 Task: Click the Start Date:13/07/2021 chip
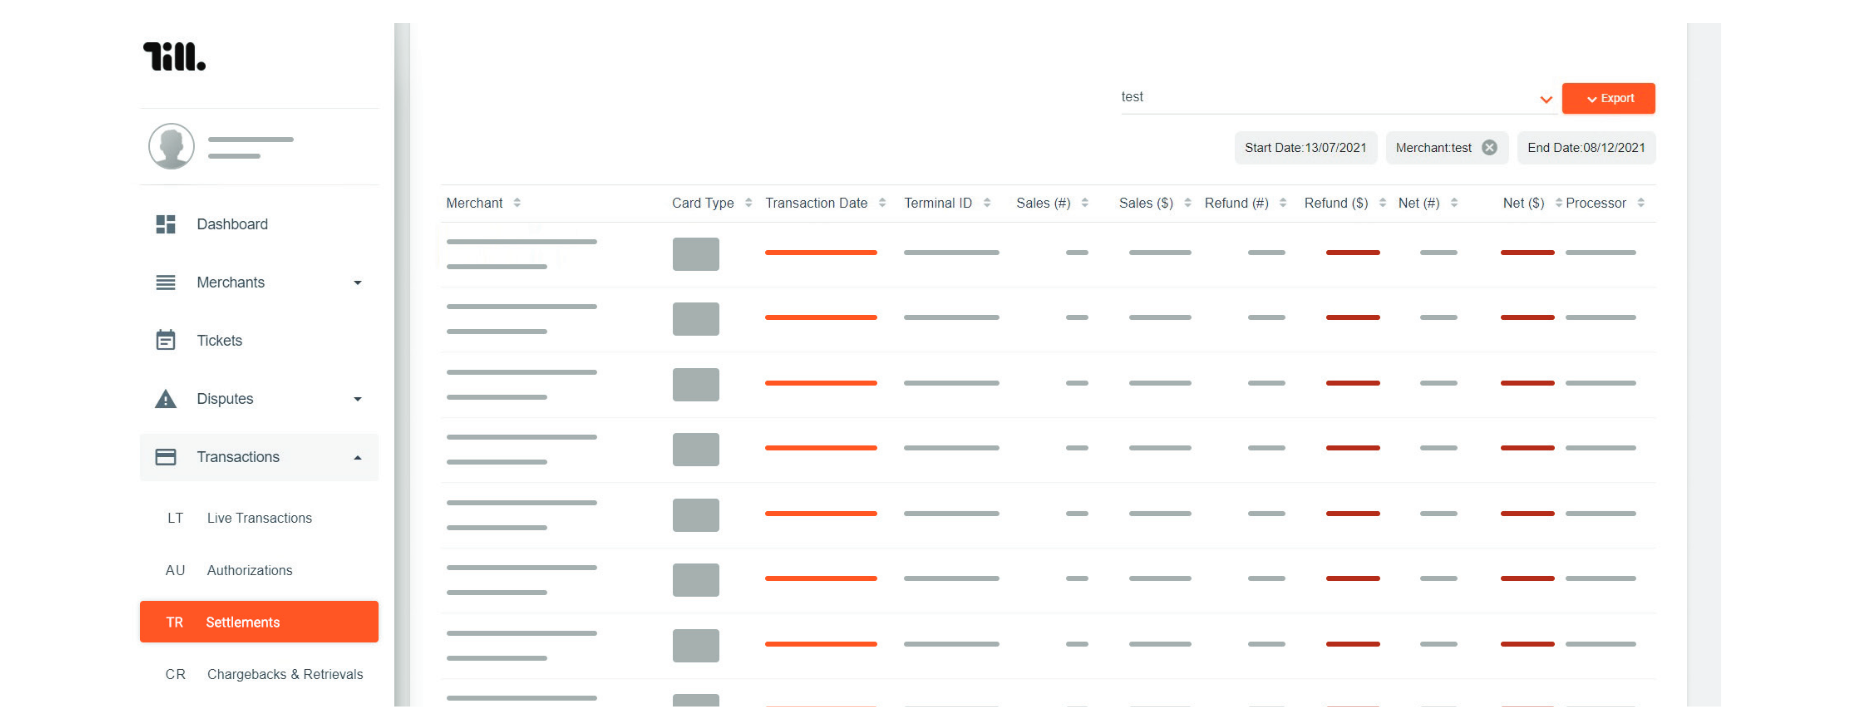[1306, 148]
